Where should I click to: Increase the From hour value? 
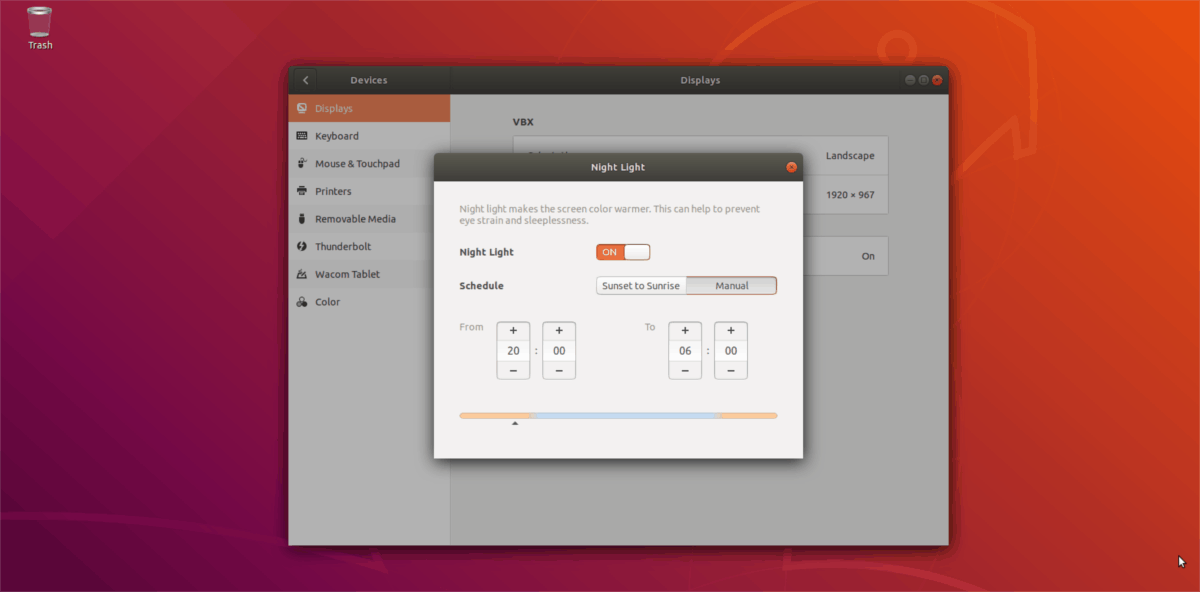[x=513, y=331]
